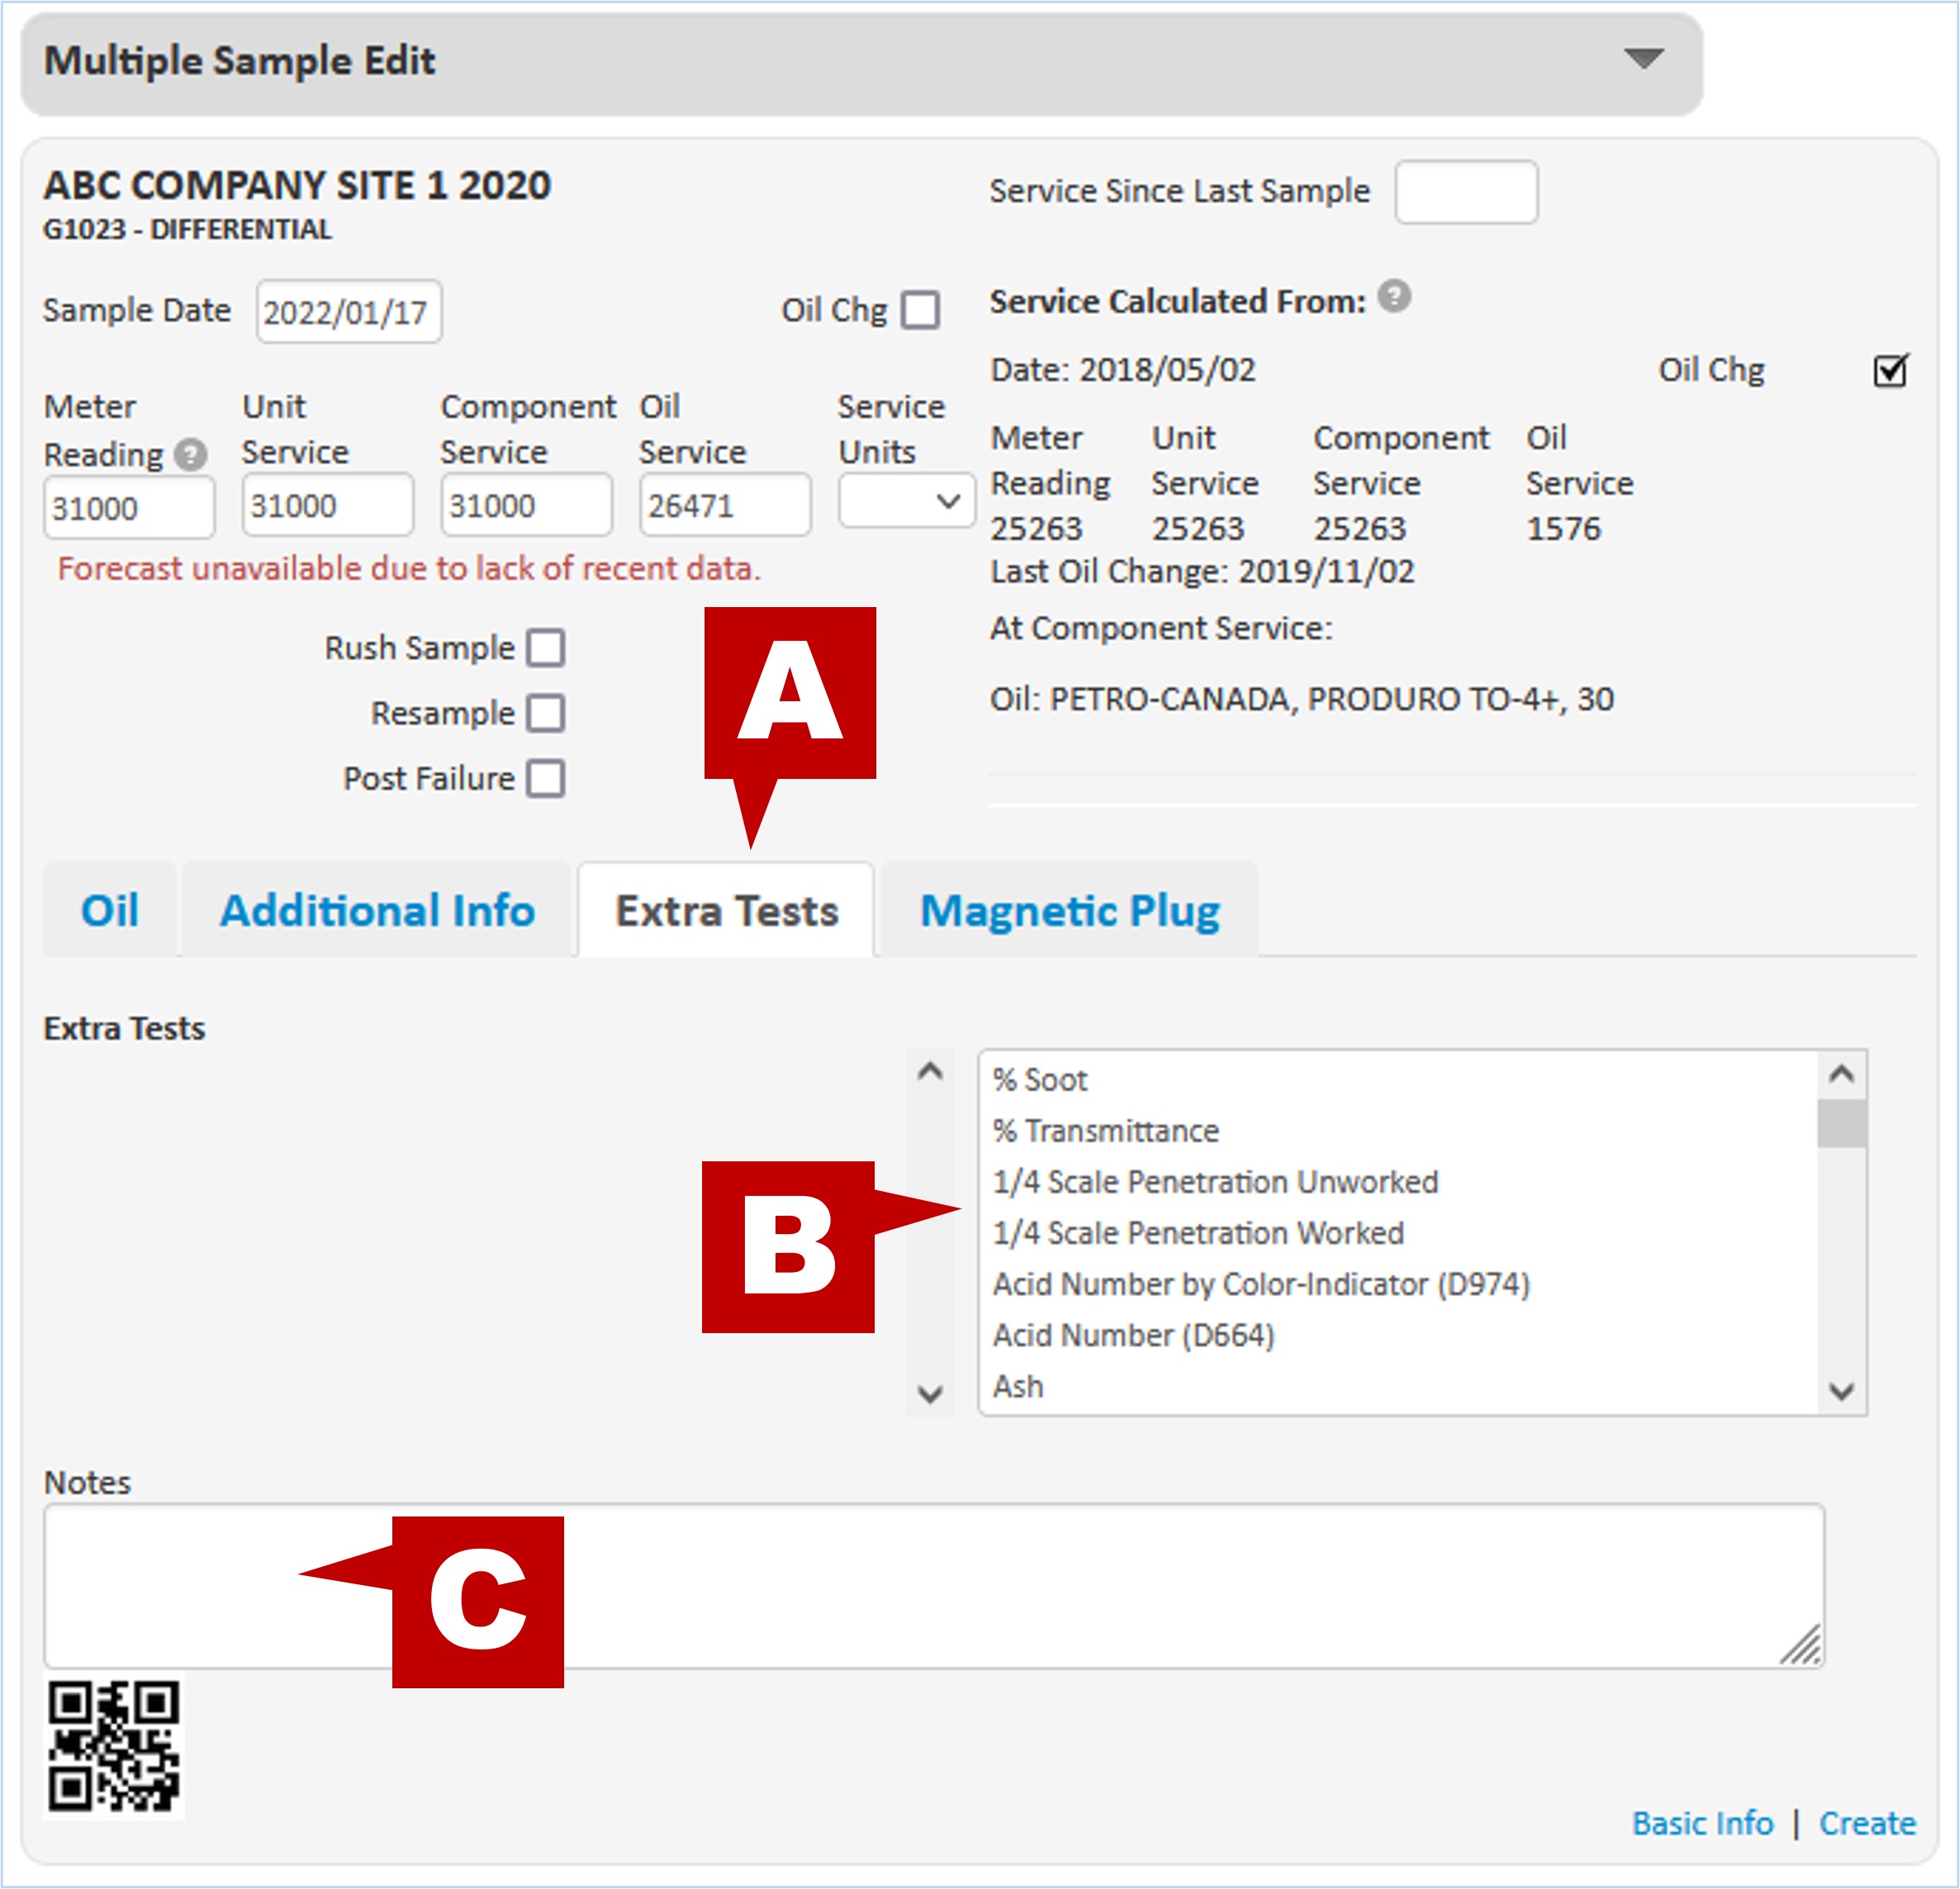Viewport: 1960px width, 1889px height.
Task: Click the Basic Info link
Action: pyautogui.click(x=1702, y=1823)
